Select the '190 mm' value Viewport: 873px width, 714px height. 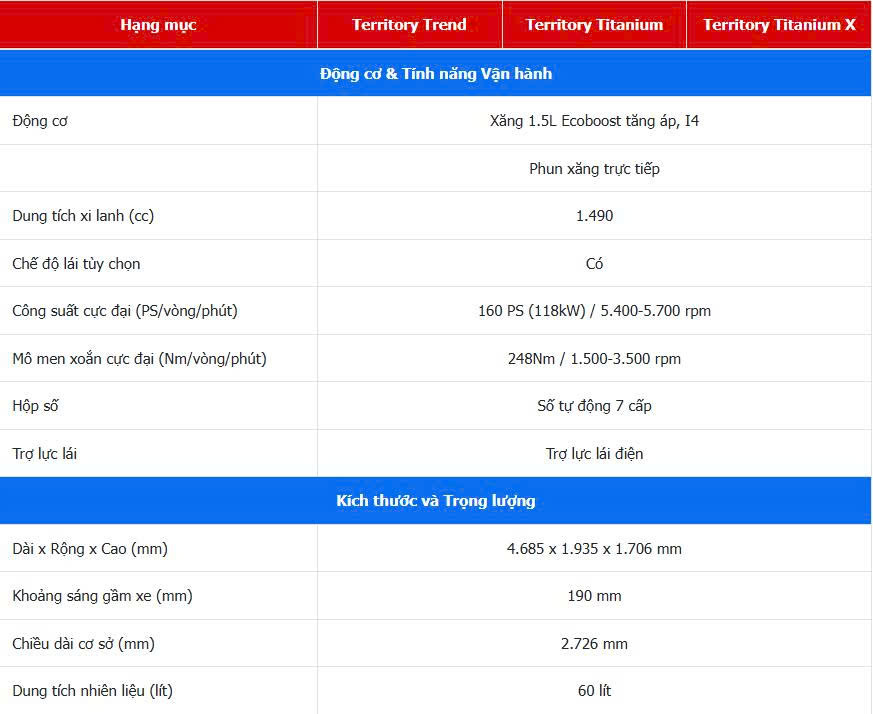pos(594,596)
